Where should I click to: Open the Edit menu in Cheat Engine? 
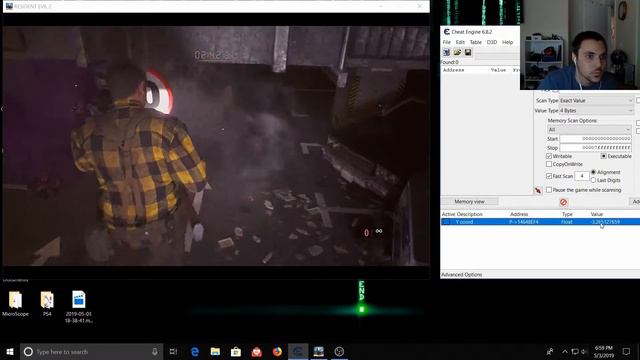[460, 42]
